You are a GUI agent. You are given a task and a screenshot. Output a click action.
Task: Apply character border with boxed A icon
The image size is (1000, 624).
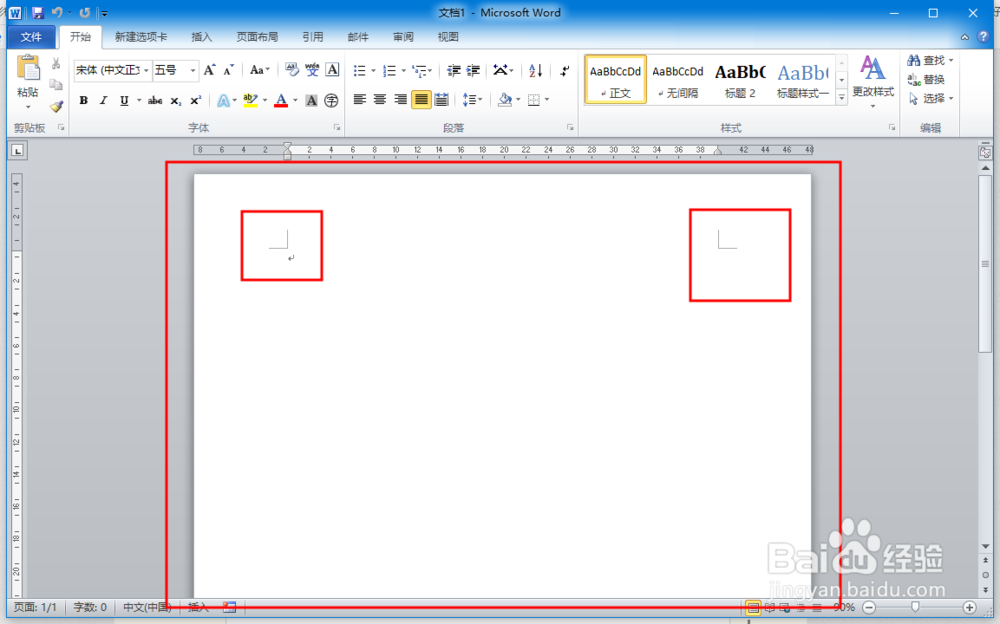332,70
